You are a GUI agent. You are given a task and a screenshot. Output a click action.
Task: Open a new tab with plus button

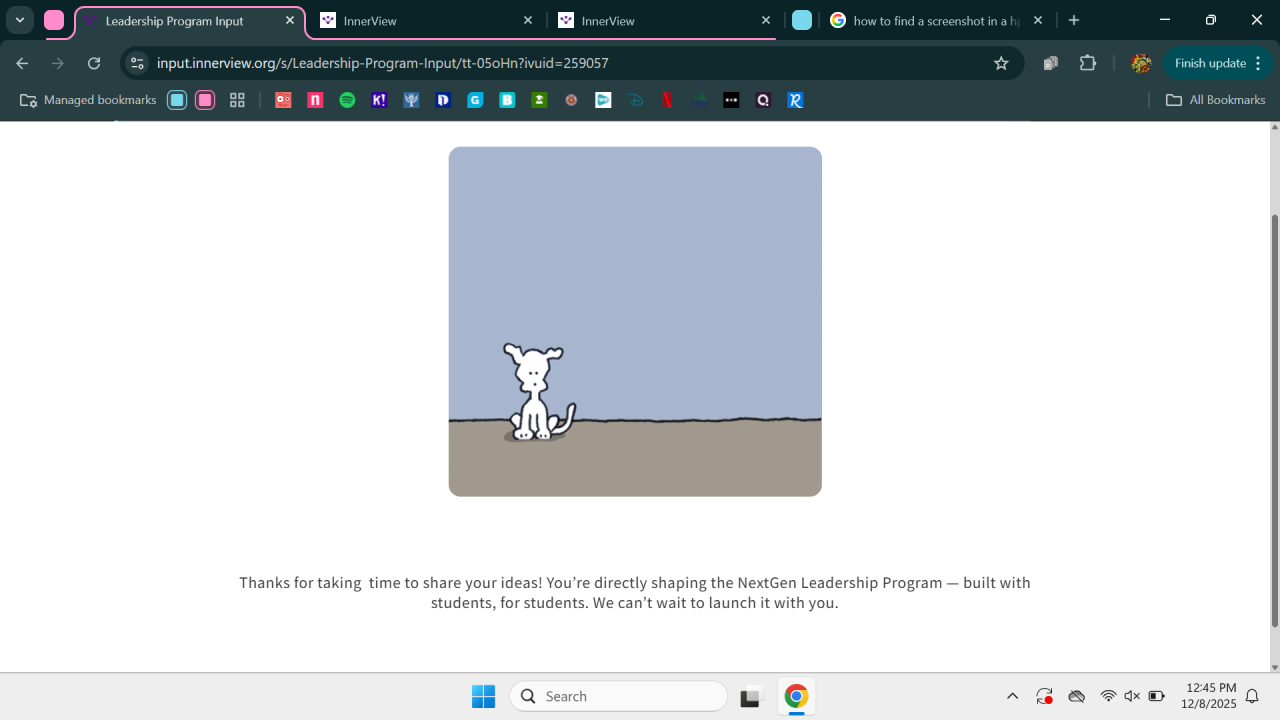[x=1074, y=20]
